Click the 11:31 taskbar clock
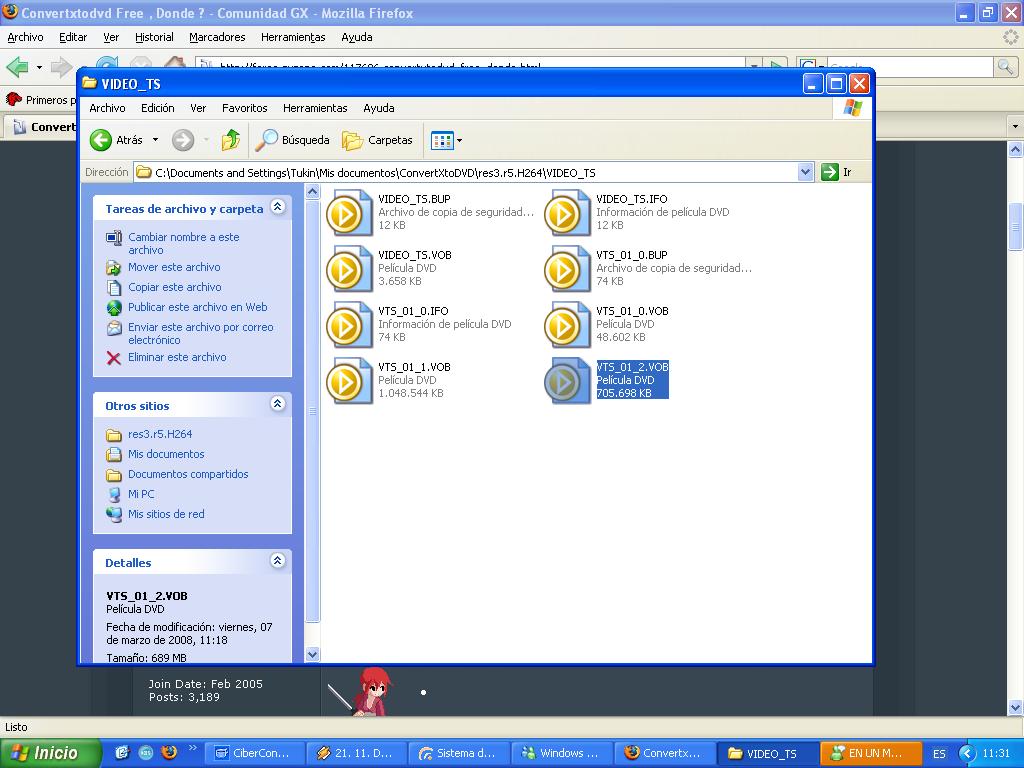 [997, 753]
